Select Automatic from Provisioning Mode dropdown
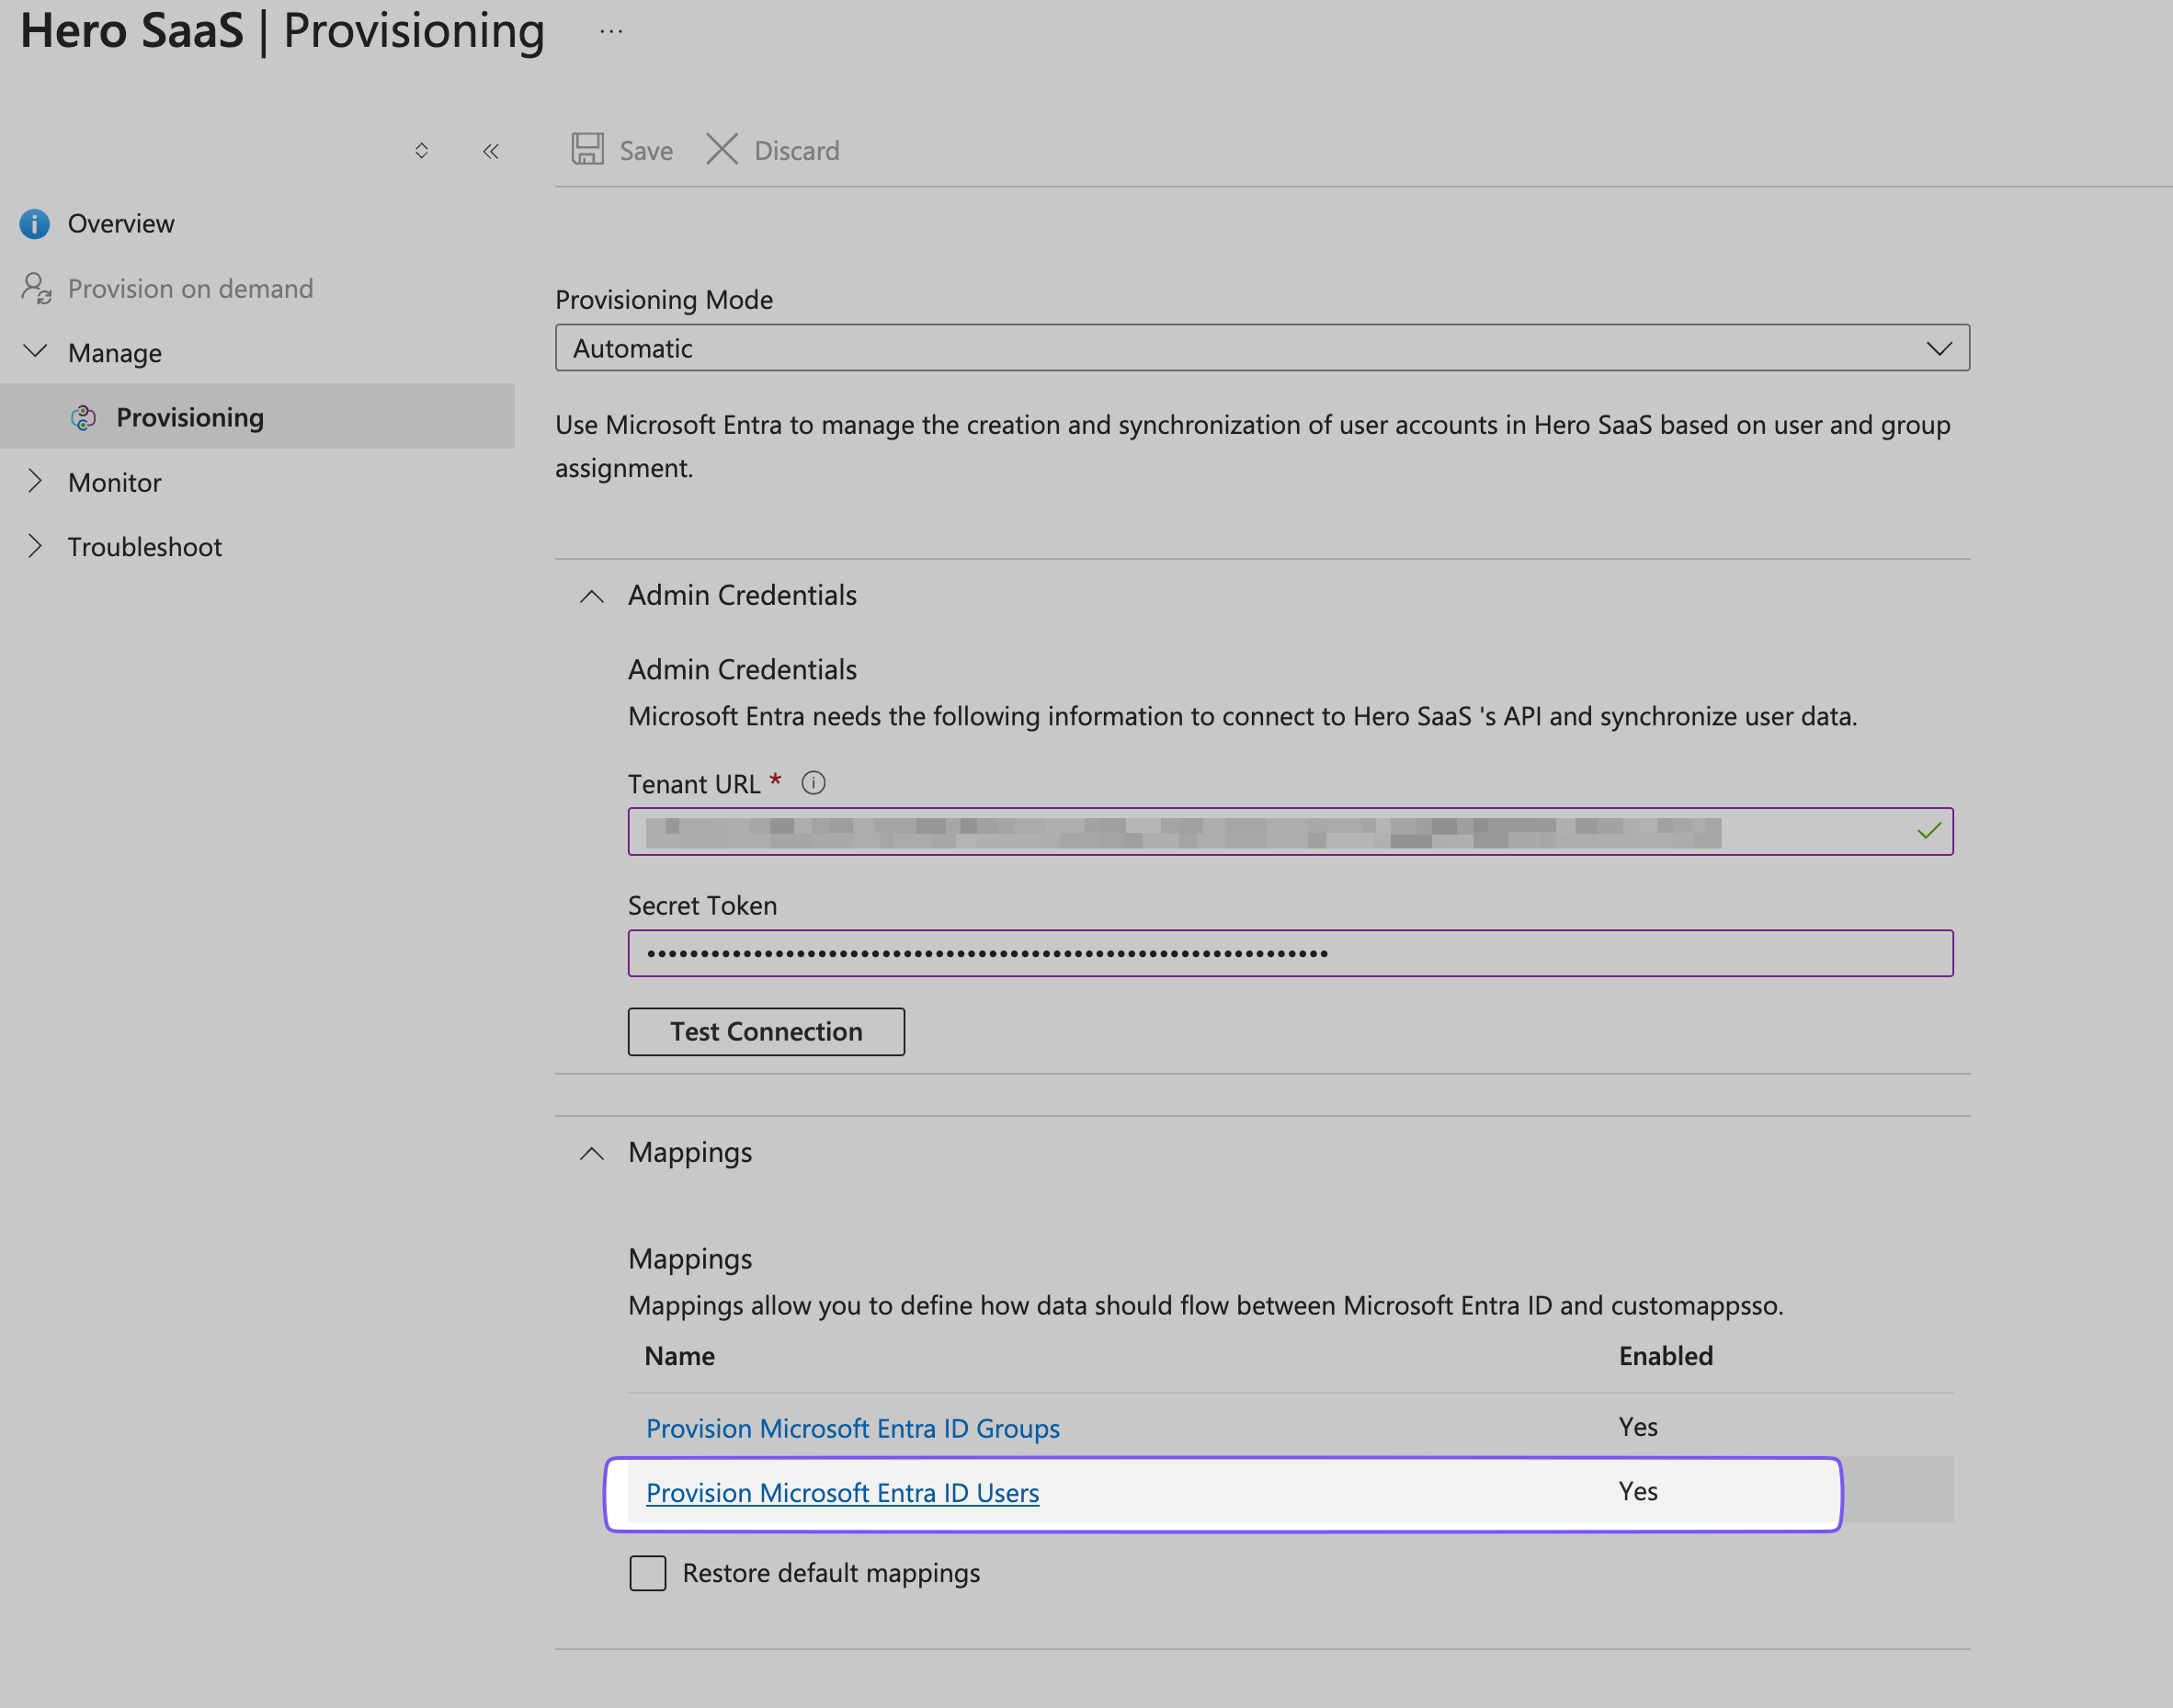Image resolution: width=2173 pixels, height=1708 pixels. click(x=1261, y=347)
